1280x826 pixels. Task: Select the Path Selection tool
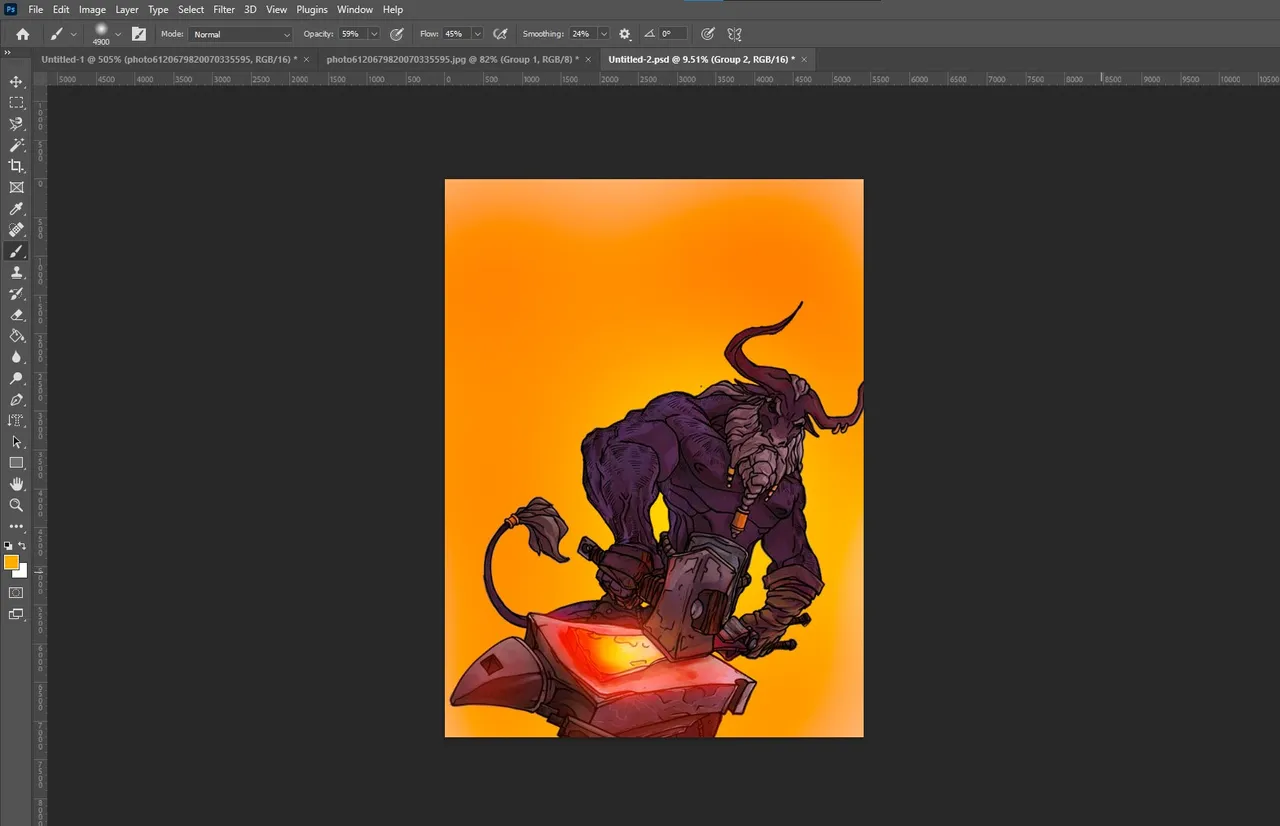click(16, 441)
